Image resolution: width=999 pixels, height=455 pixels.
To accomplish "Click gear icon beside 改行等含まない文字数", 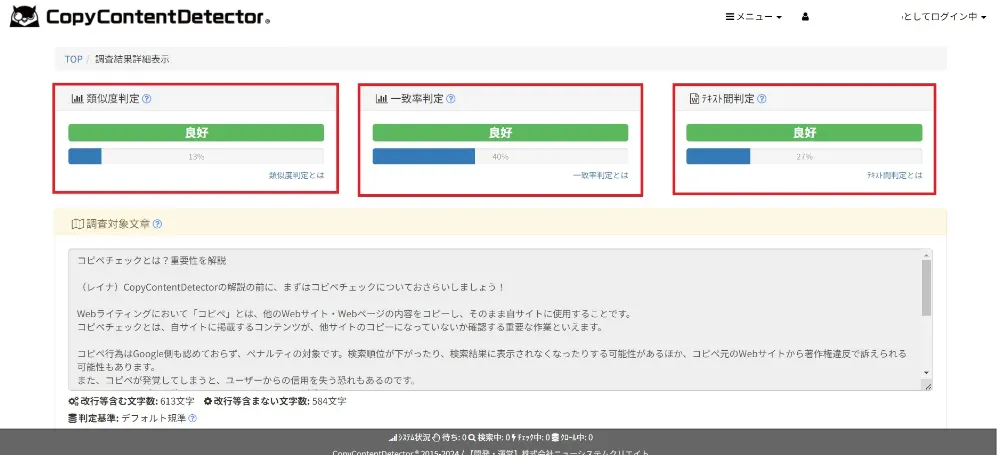I will pyautogui.click(x=208, y=401).
